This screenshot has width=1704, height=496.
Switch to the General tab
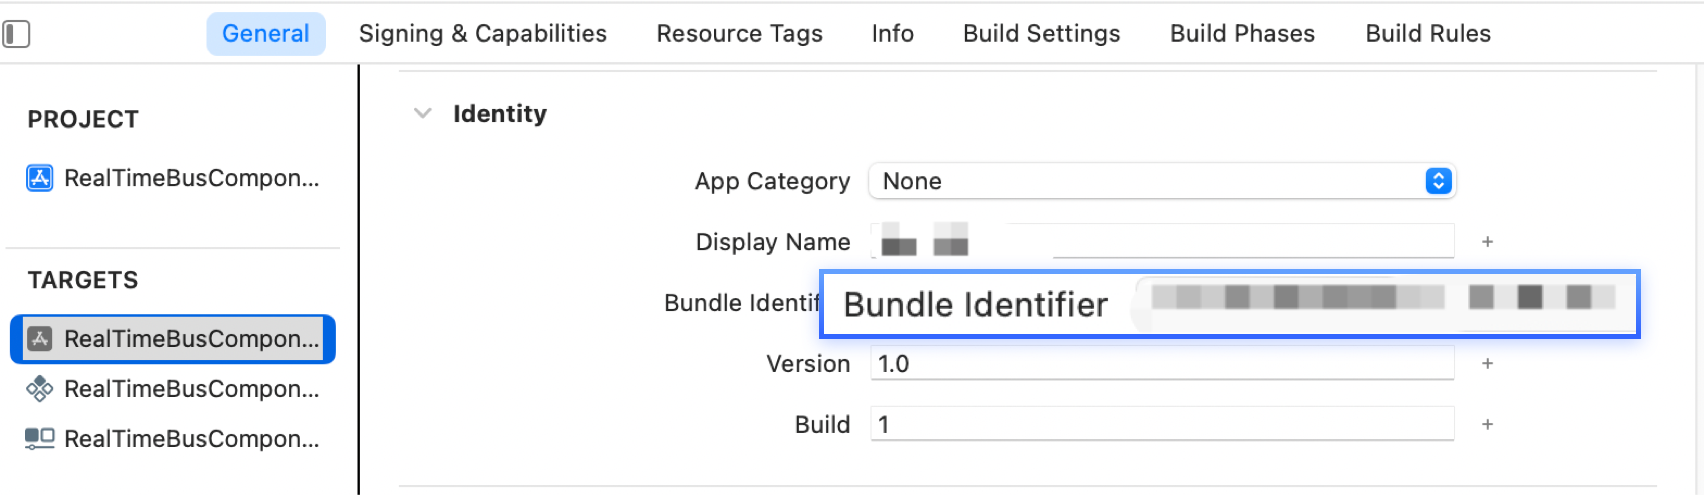[266, 34]
